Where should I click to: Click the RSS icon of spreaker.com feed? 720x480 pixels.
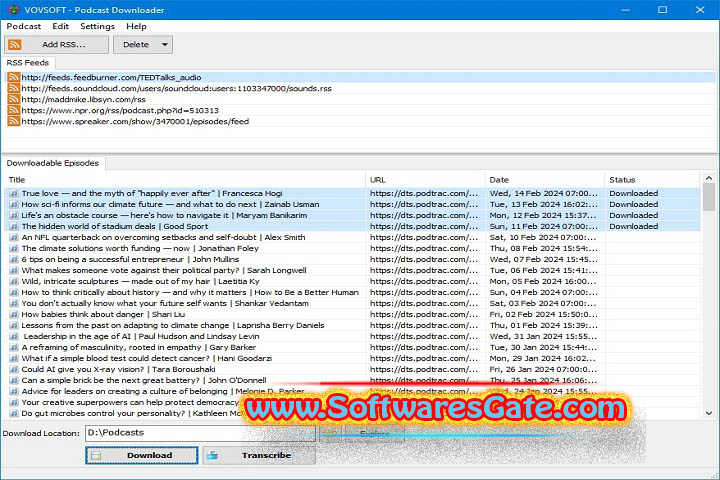point(14,121)
